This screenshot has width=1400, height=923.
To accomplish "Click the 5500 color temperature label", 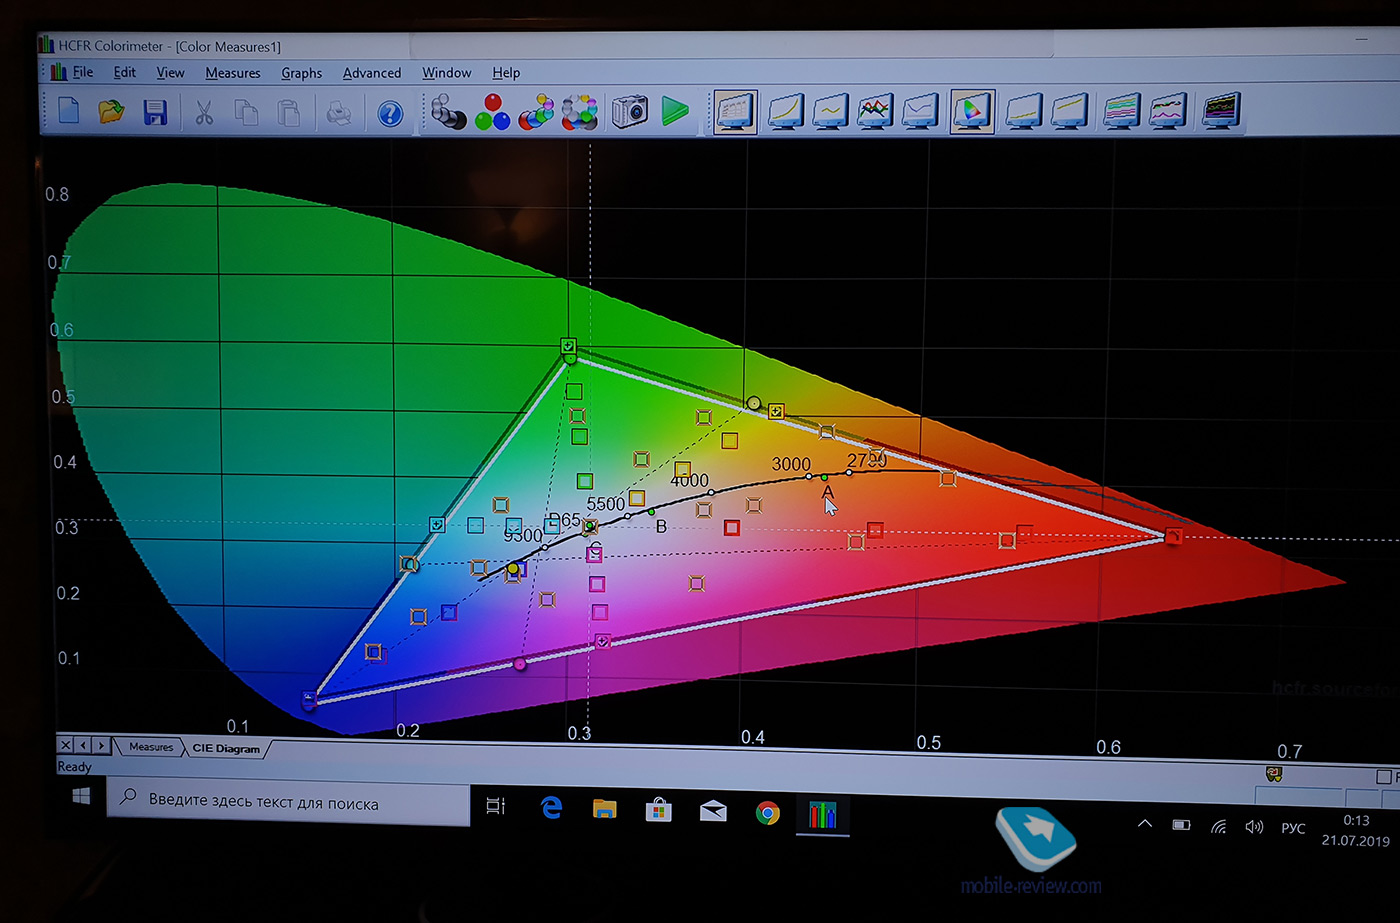I will 606,504.
